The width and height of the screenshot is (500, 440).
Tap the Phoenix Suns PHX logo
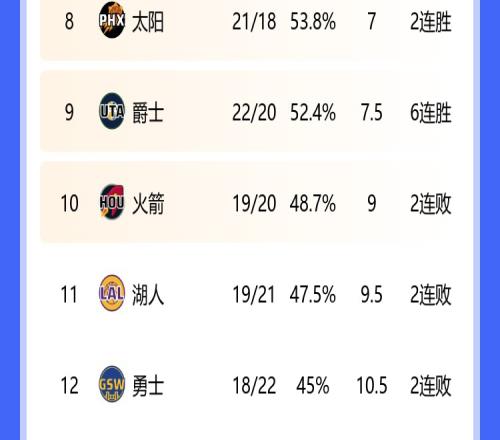tap(112, 20)
